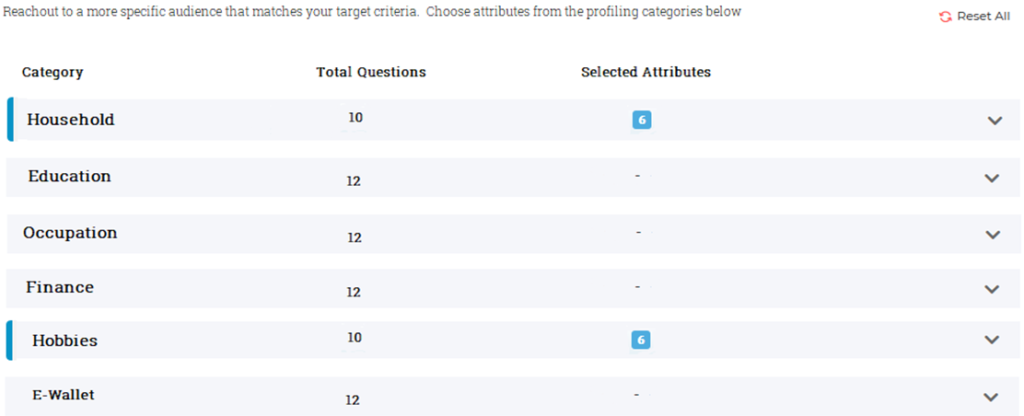Select the Hobbies category name

65,340
